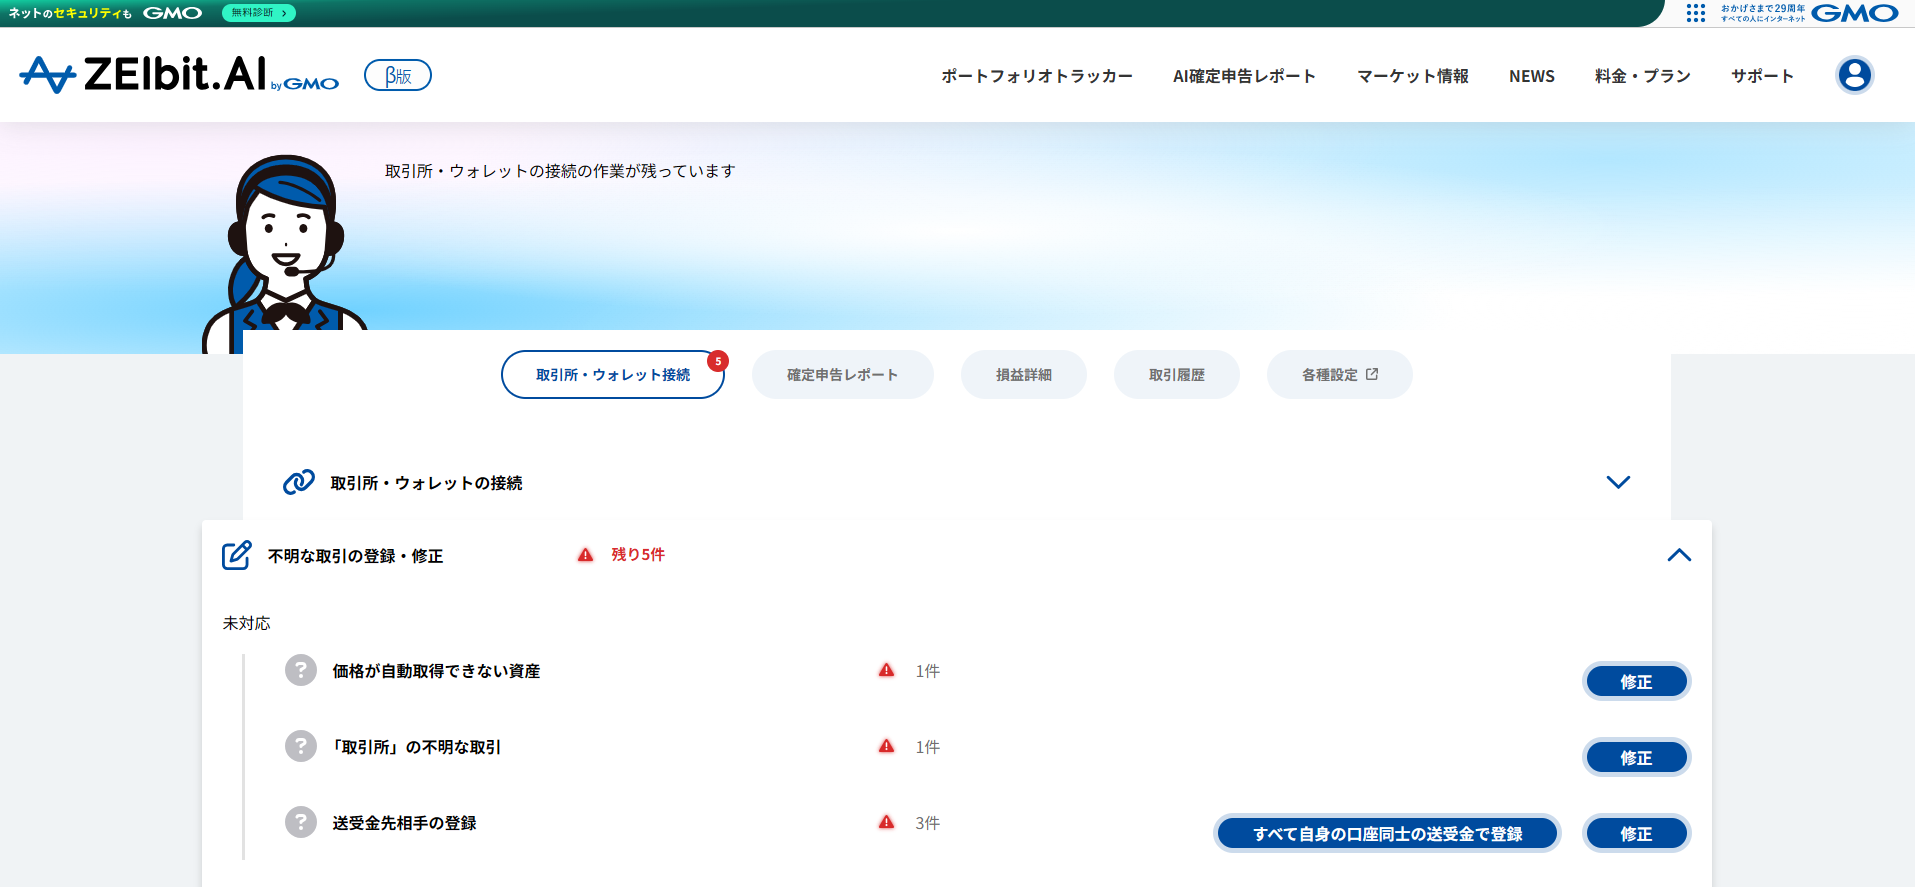Open サポート menu
Image resolution: width=1915 pixels, height=887 pixels.
pos(1762,76)
